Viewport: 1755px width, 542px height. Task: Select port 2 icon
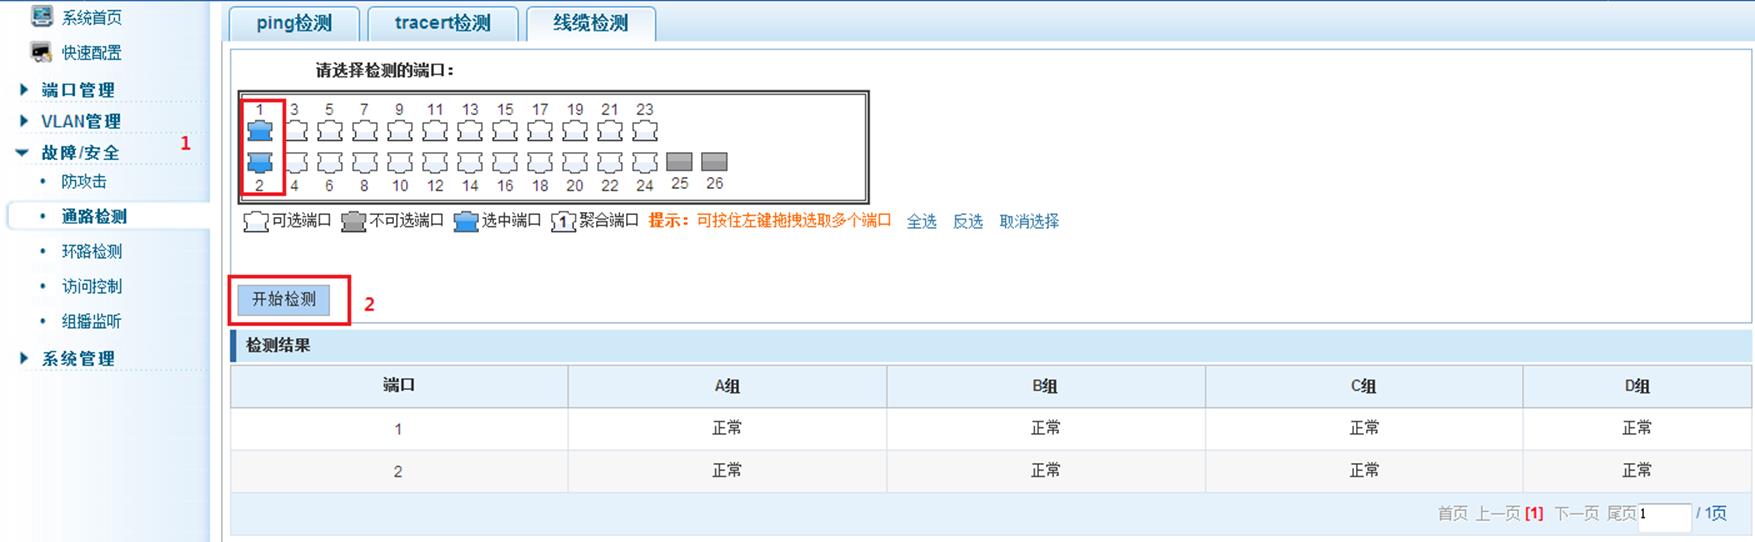(x=260, y=162)
